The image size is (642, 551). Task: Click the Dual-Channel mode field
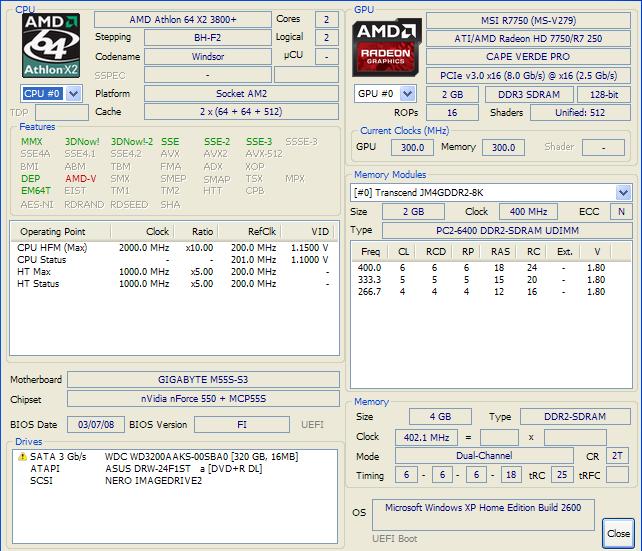(484, 456)
